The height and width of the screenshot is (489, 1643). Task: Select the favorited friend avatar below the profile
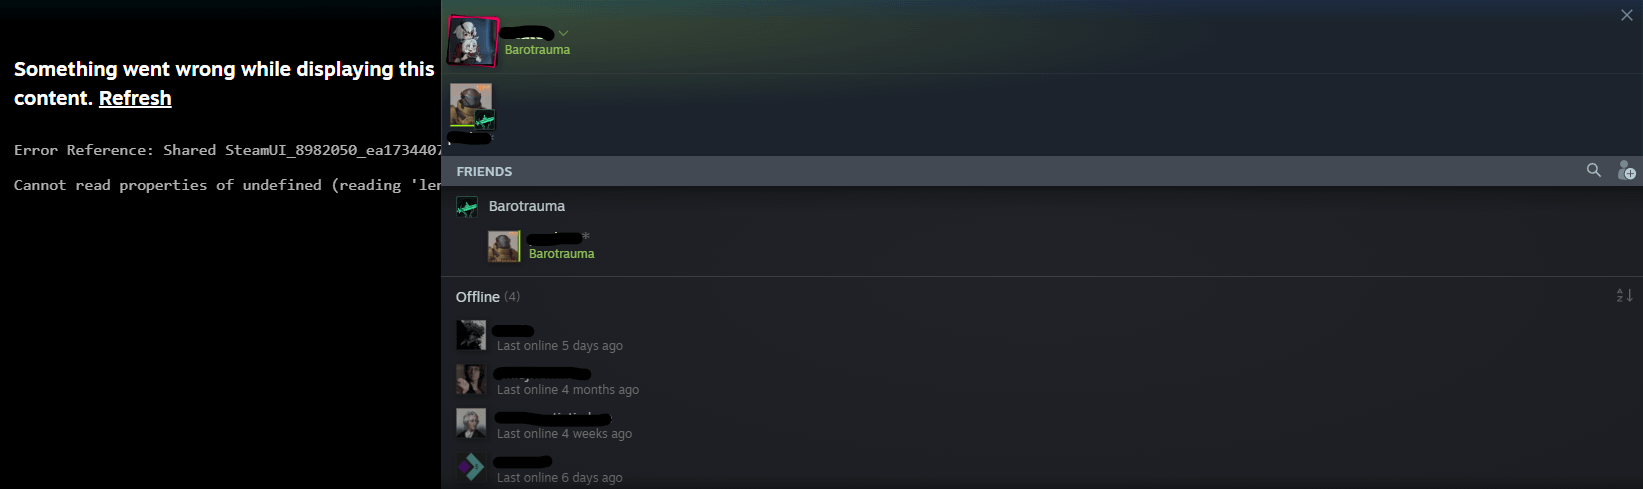point(471,105)
